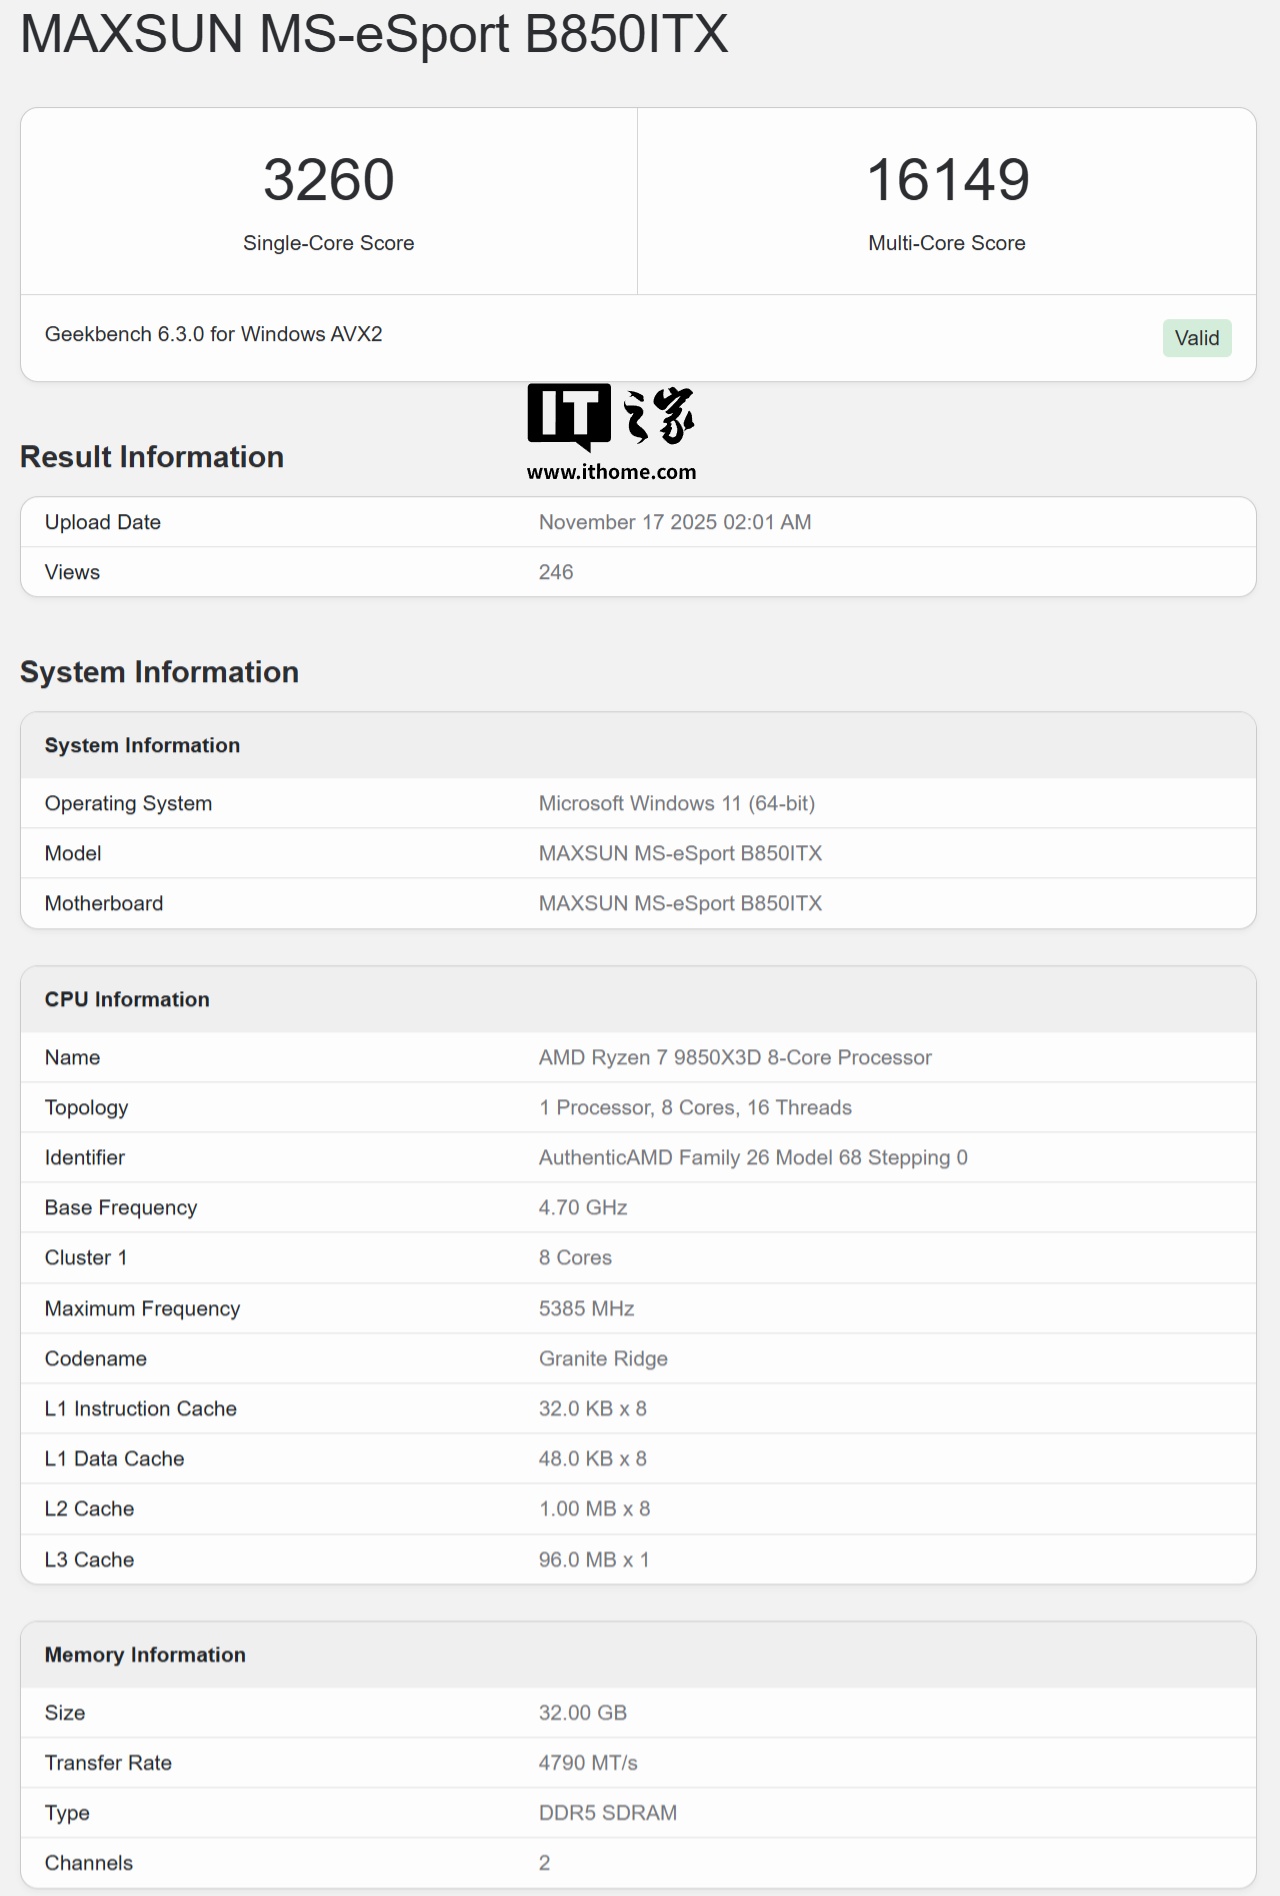Select the 4.70 GHz base frequency value
The image size is (1280, 1896).
tap(583, 1207)
